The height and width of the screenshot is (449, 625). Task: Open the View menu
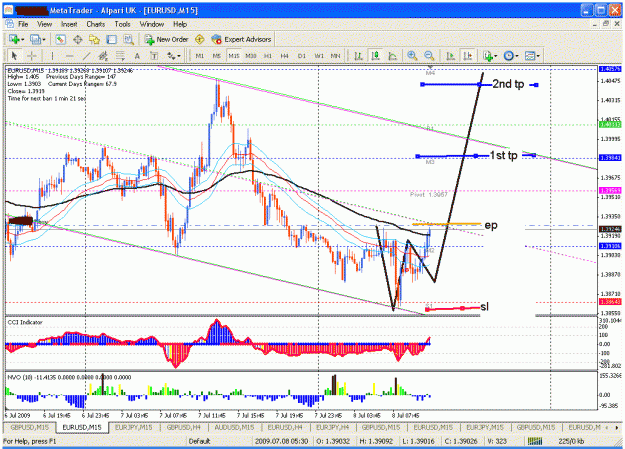44,24
